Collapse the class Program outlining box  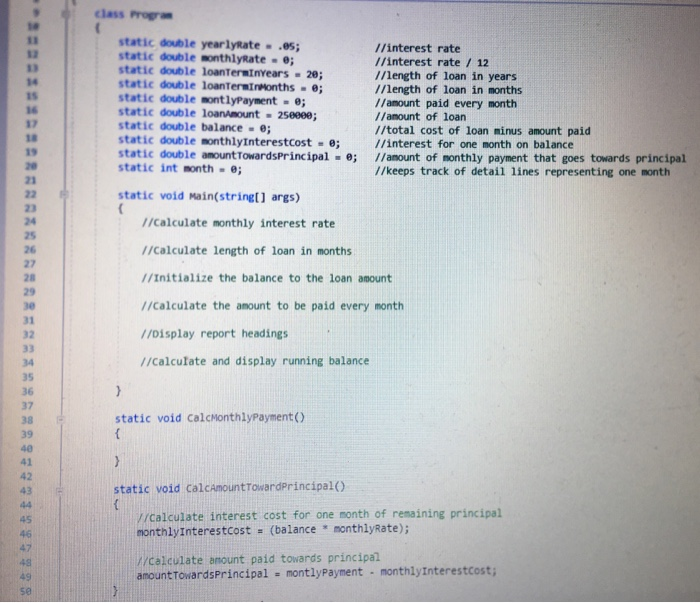tap(66, 14)
